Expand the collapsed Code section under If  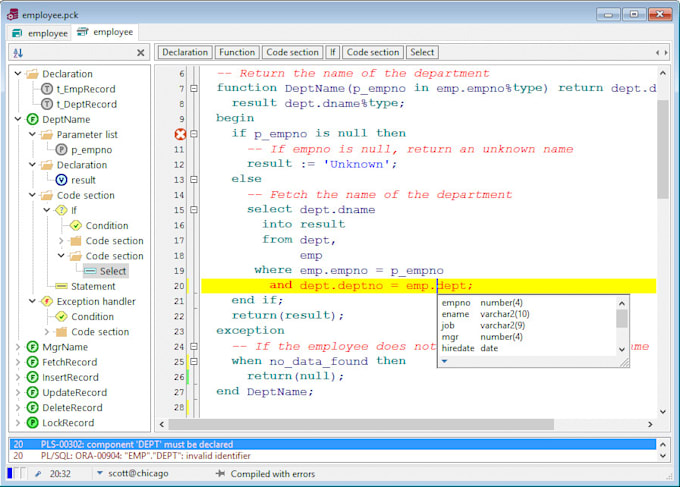pyautogui.click(x=61, y=241)
